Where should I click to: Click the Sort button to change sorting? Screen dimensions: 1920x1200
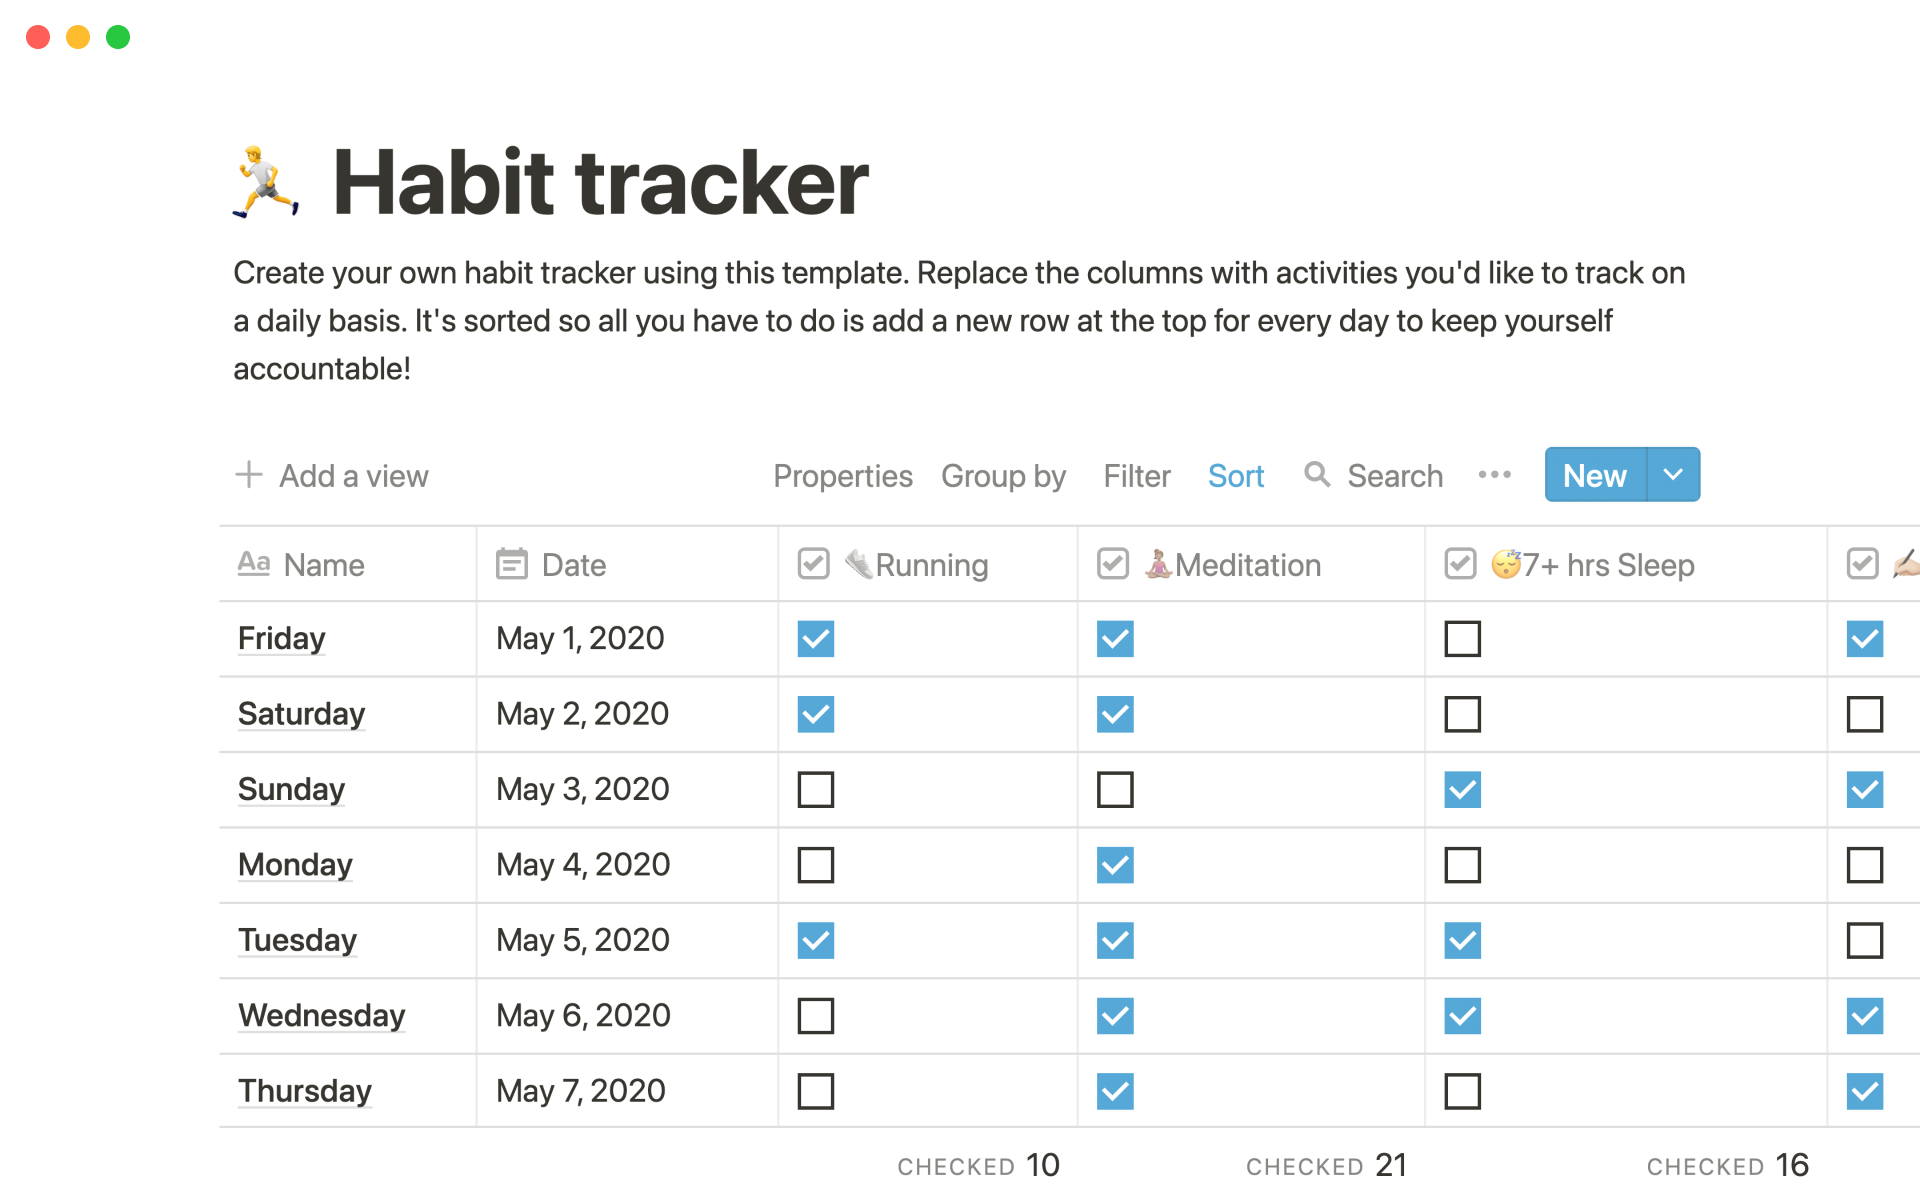(x=1236, y=474)
